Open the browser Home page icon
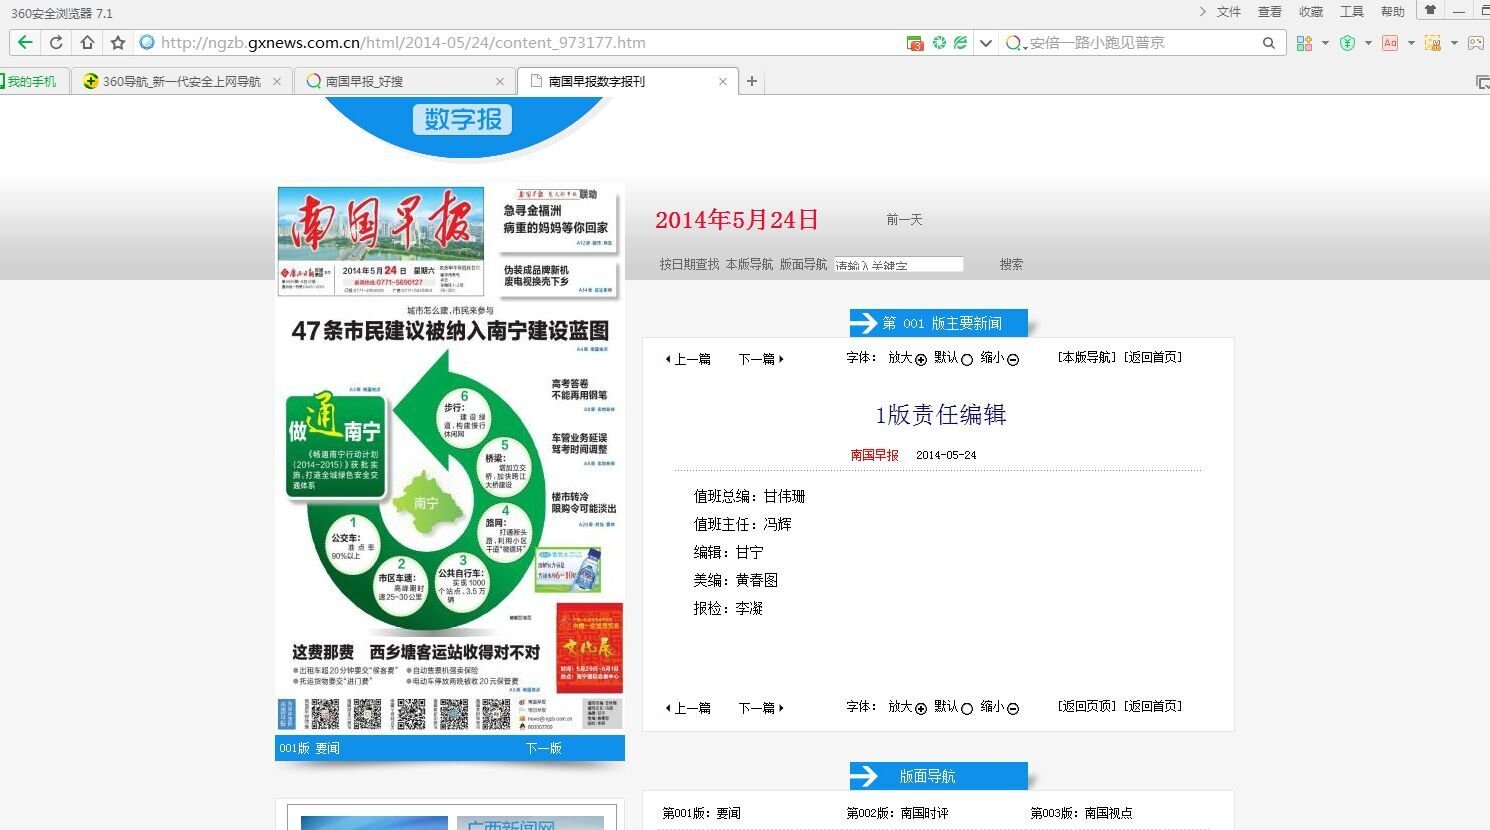Screen dimensions: 1490x830 point(87,42)
